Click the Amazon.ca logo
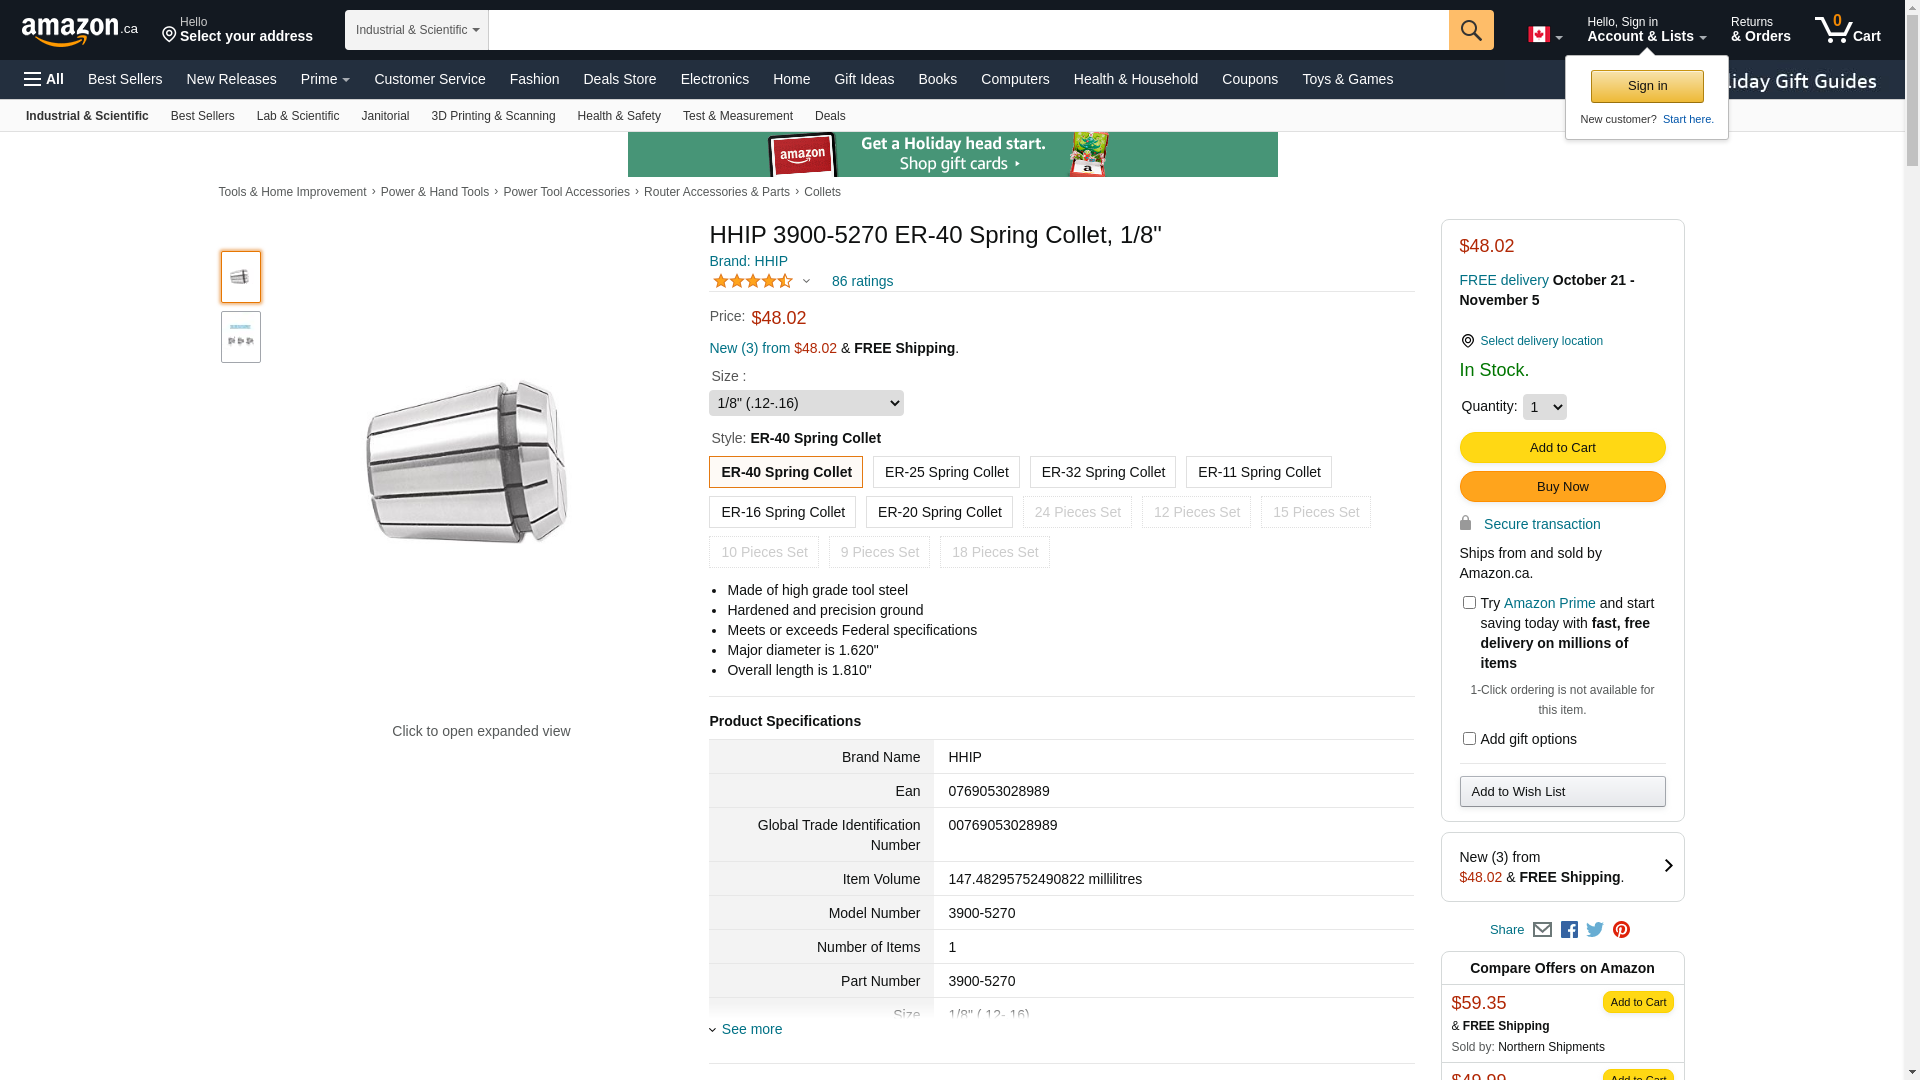Screen dimensions: 1920x1080 (79, 31)
